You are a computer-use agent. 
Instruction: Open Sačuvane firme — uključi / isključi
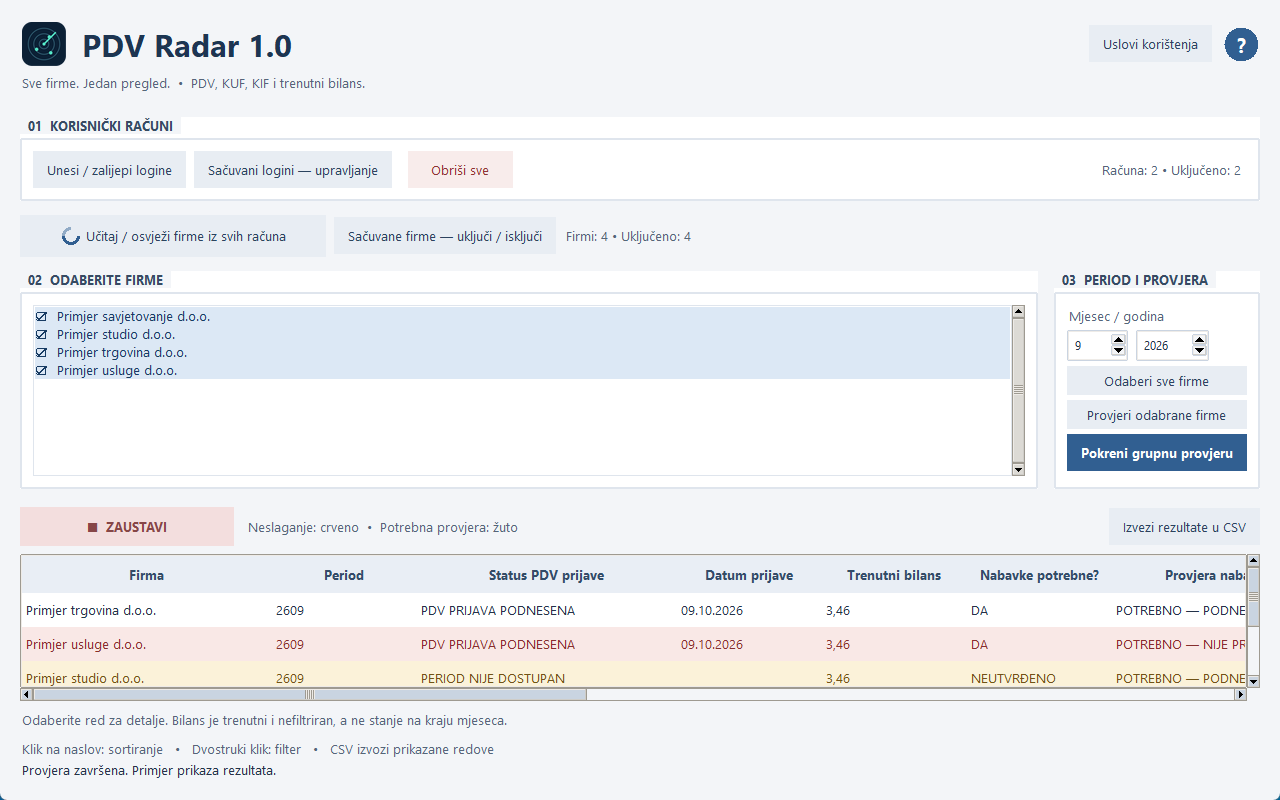click(445, 236)
